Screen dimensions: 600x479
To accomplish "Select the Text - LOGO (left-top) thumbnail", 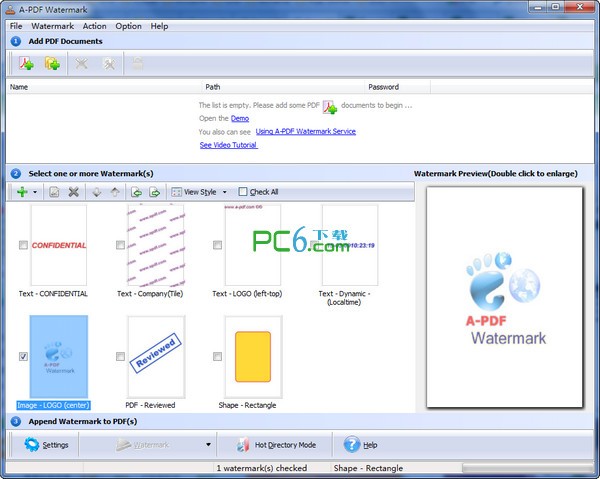I will (x=253, y=245).
